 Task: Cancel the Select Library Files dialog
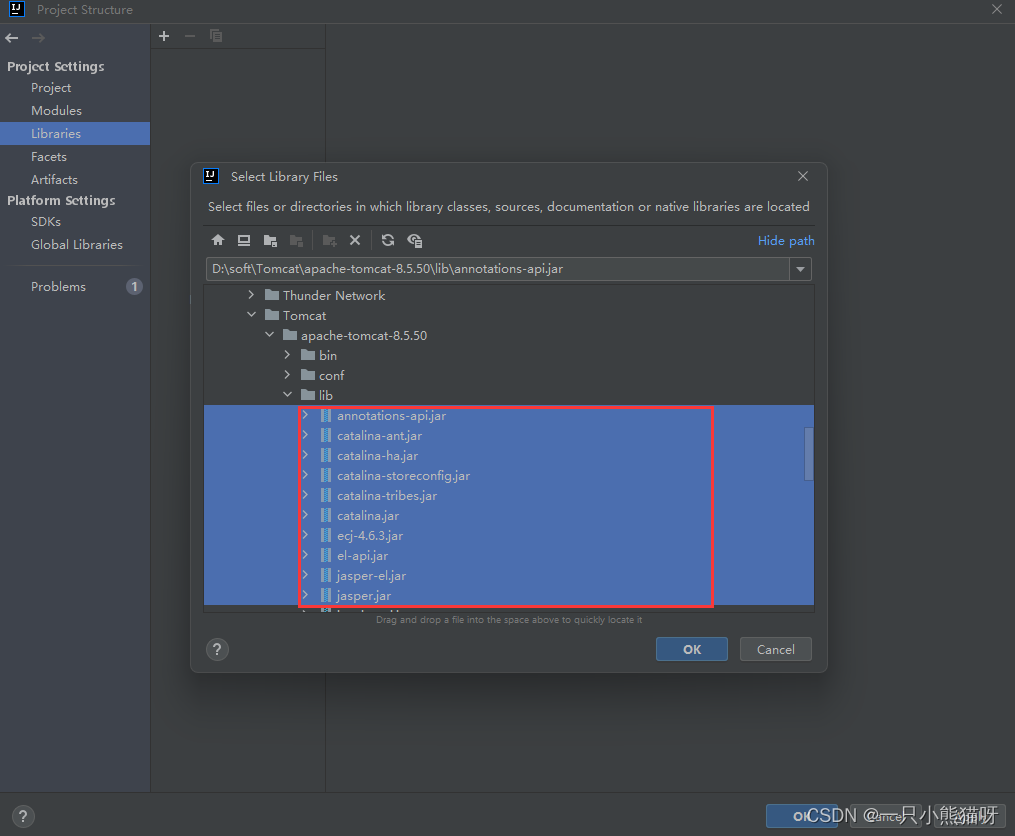coord(775,650)
